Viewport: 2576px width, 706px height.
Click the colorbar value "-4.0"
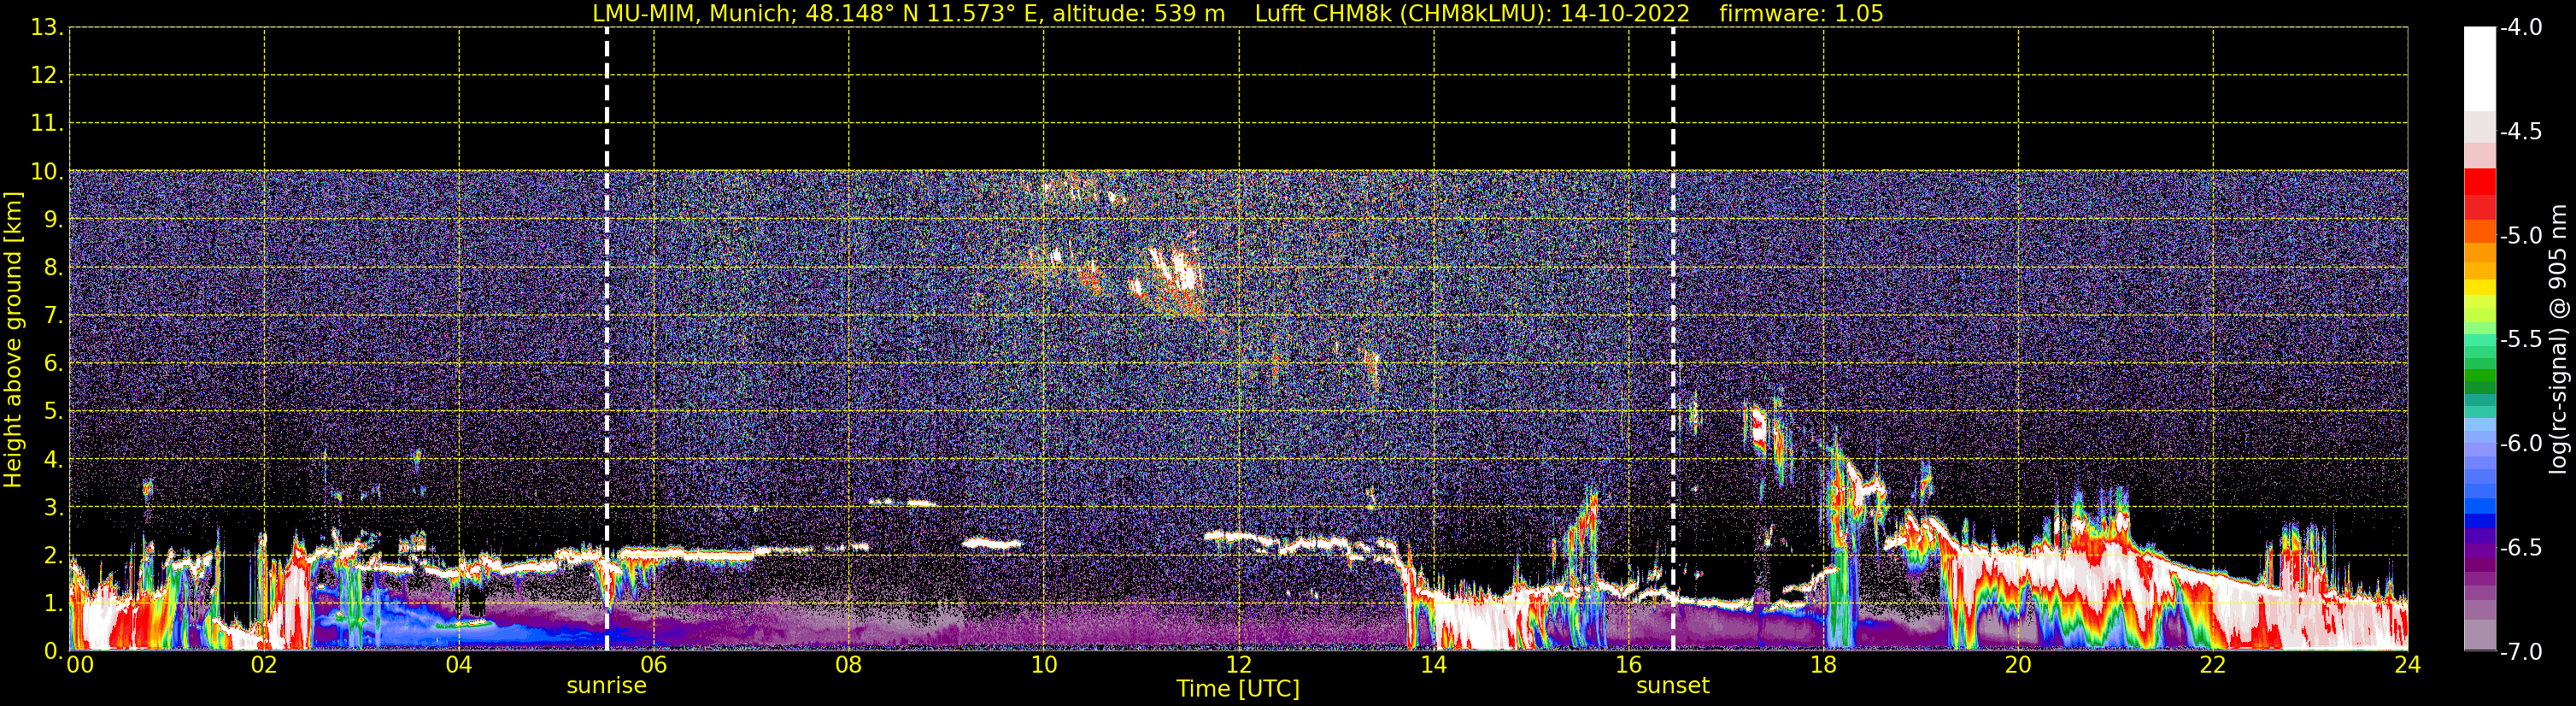(x=2521, y=28)
